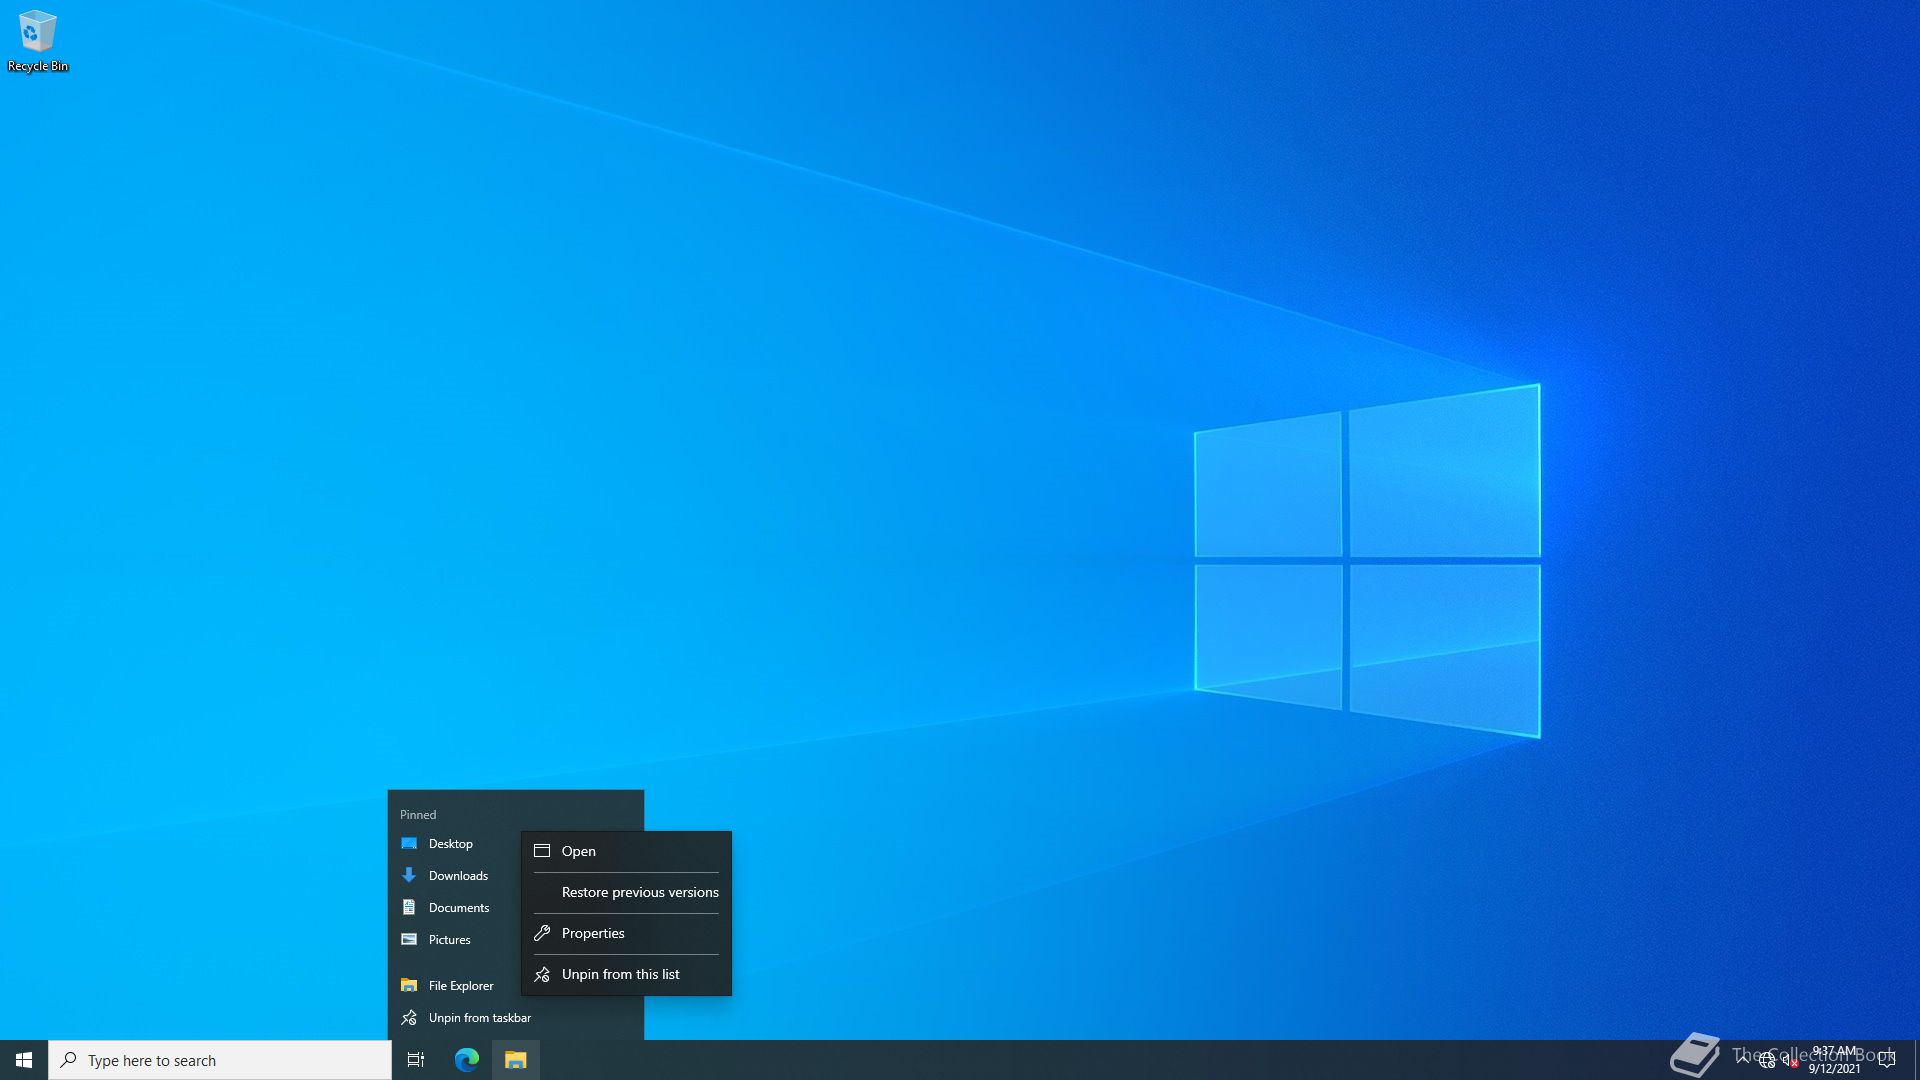1920x1080 pixels.
Task: Click the Show desktop sliver
Action: (x=1916, y=1060)
